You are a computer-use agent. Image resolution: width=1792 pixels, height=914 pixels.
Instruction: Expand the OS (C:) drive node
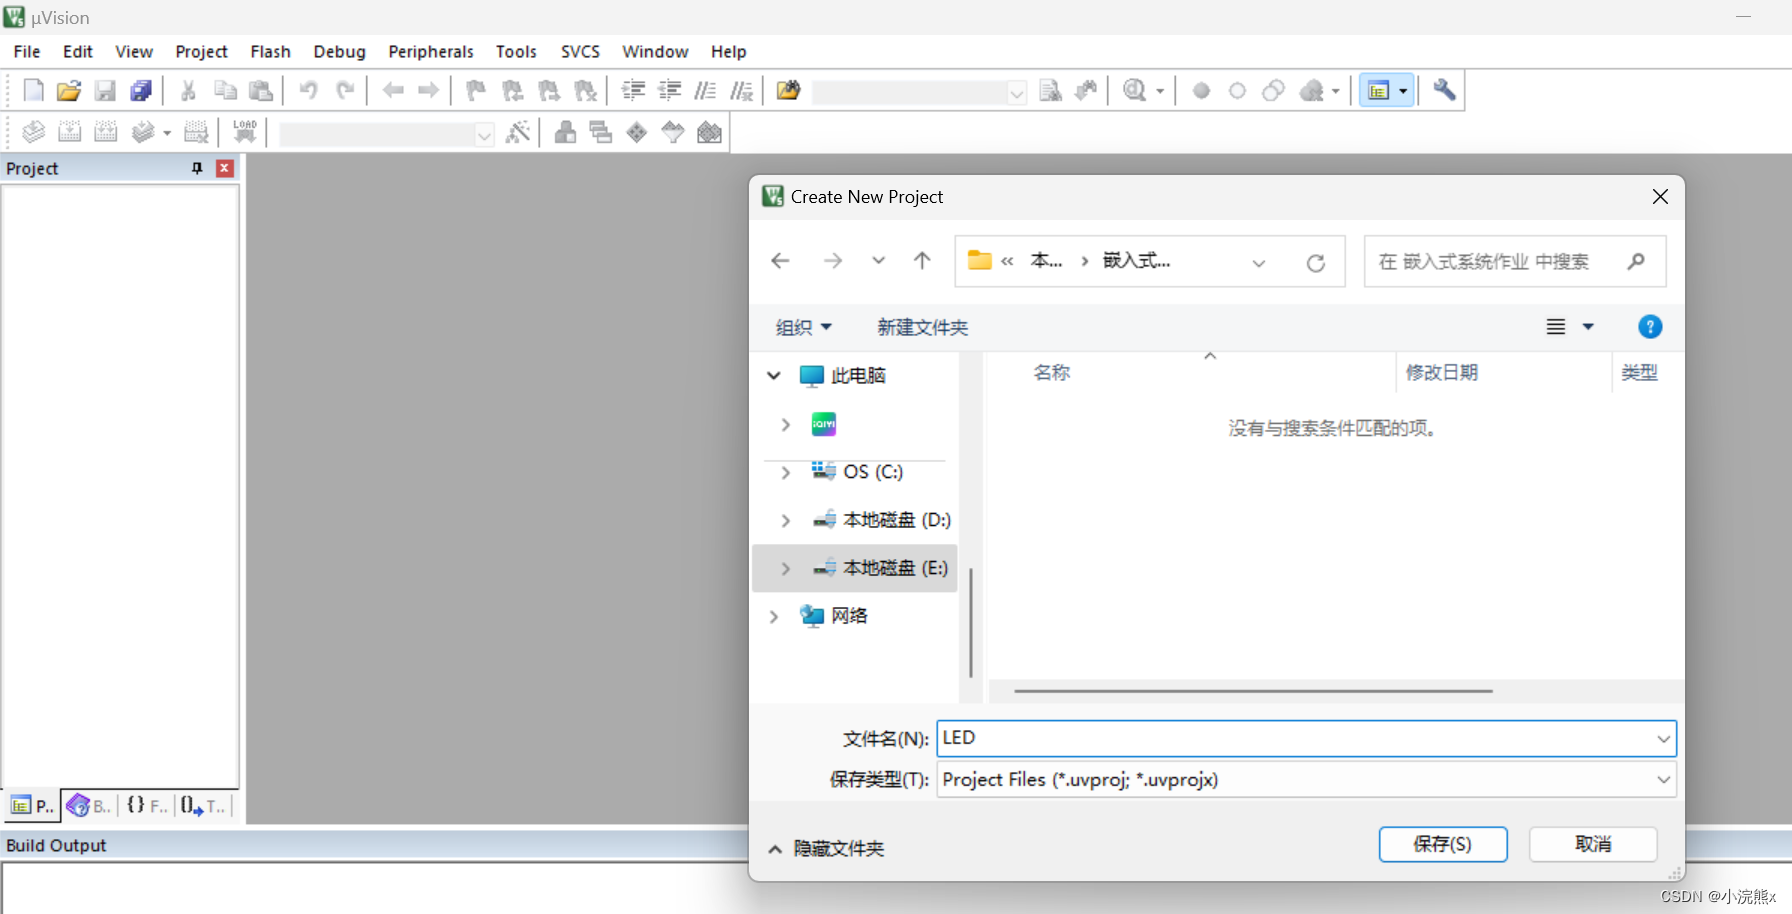click(786, 472)
